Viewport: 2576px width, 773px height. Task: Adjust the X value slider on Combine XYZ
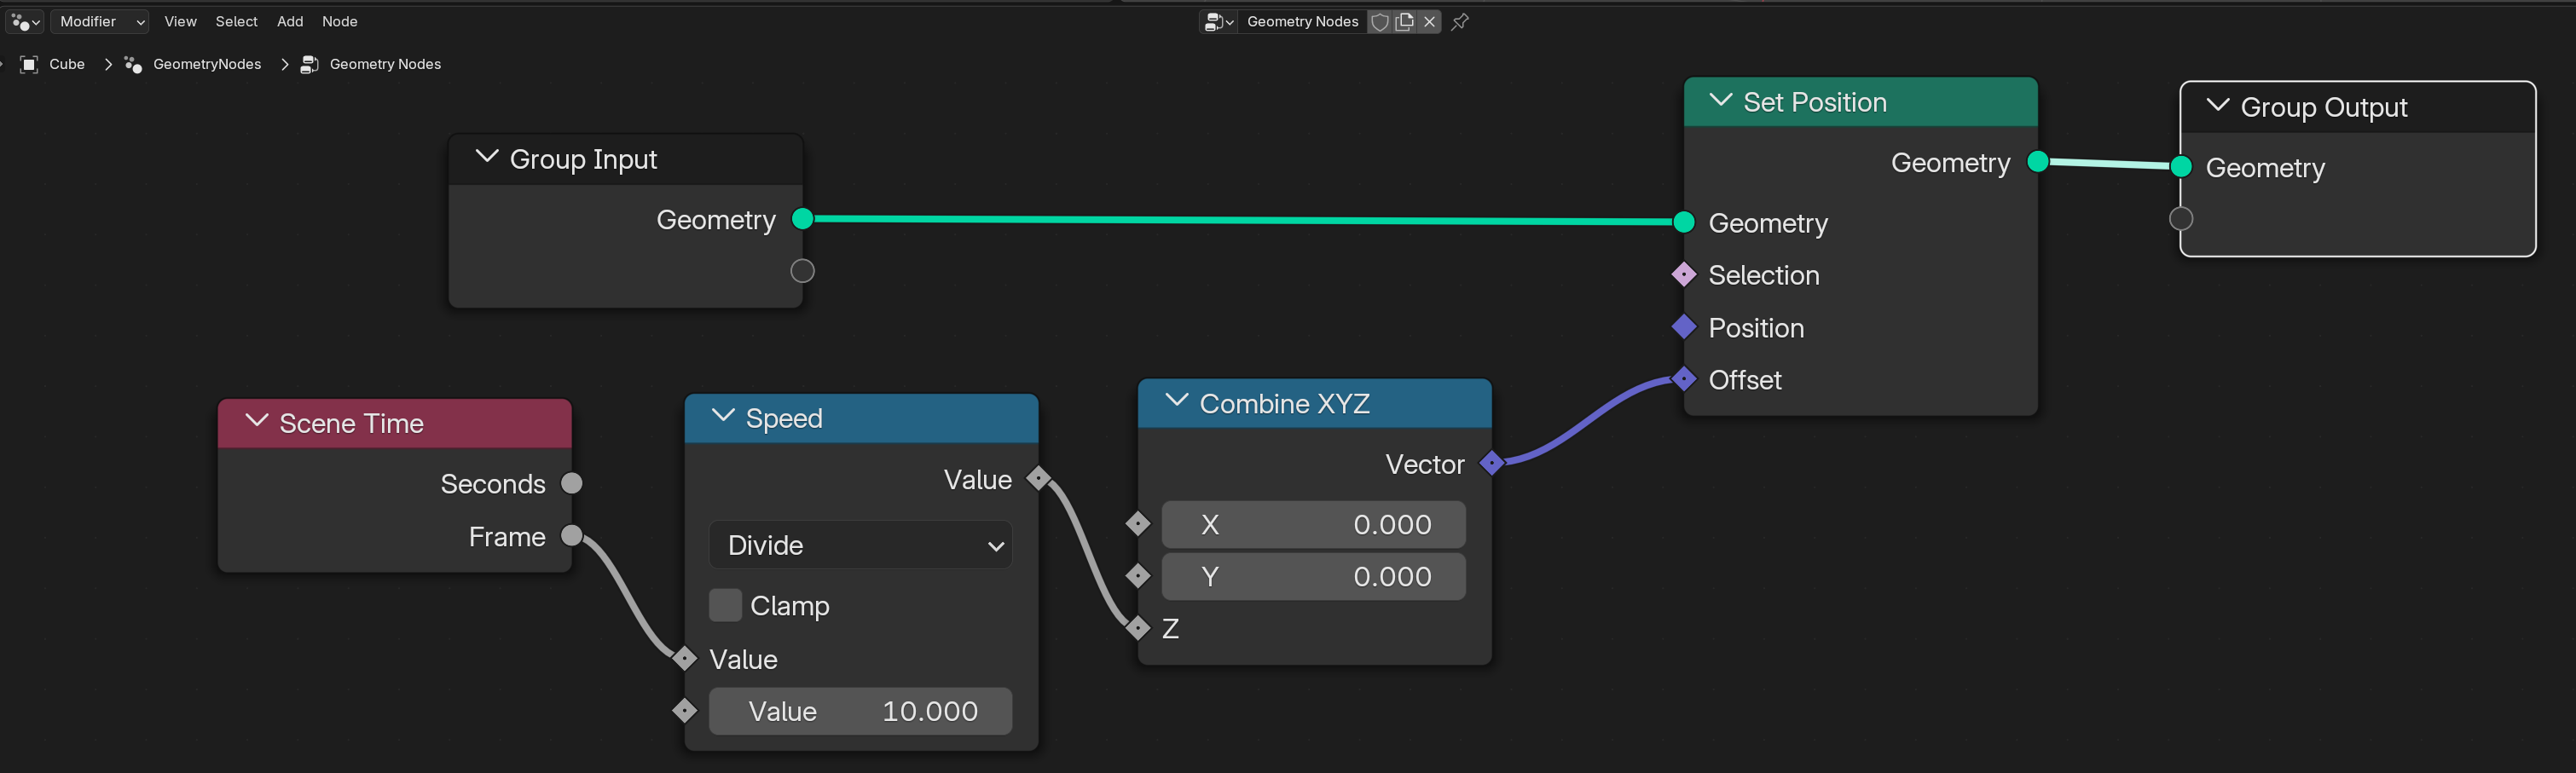coord(1313,524)
